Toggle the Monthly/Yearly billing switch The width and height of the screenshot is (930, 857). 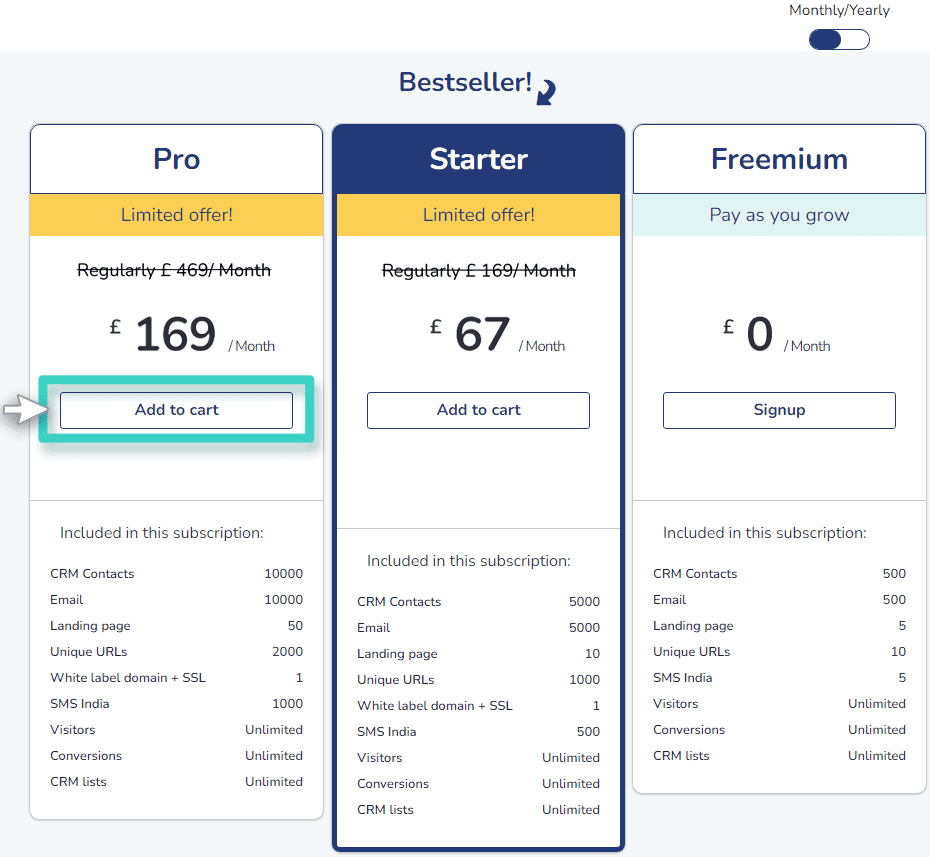pyautogui.click(x=838, y=39)
